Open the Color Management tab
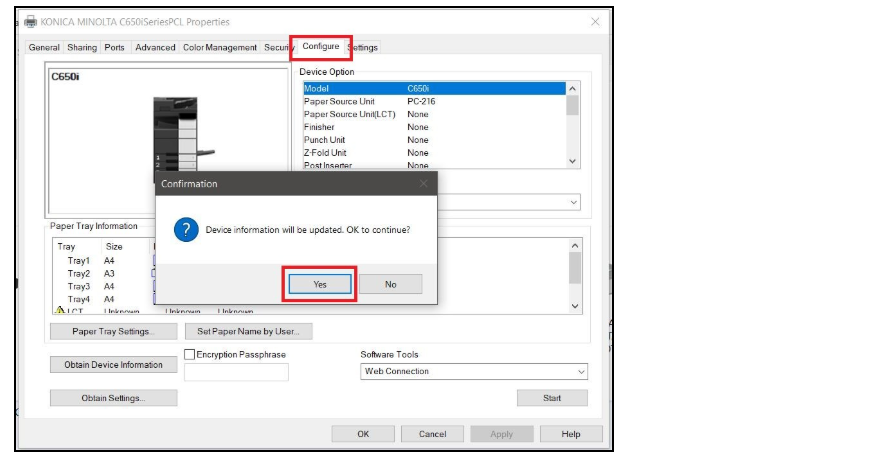Screen dimensions: 890x457 [220, 48]
